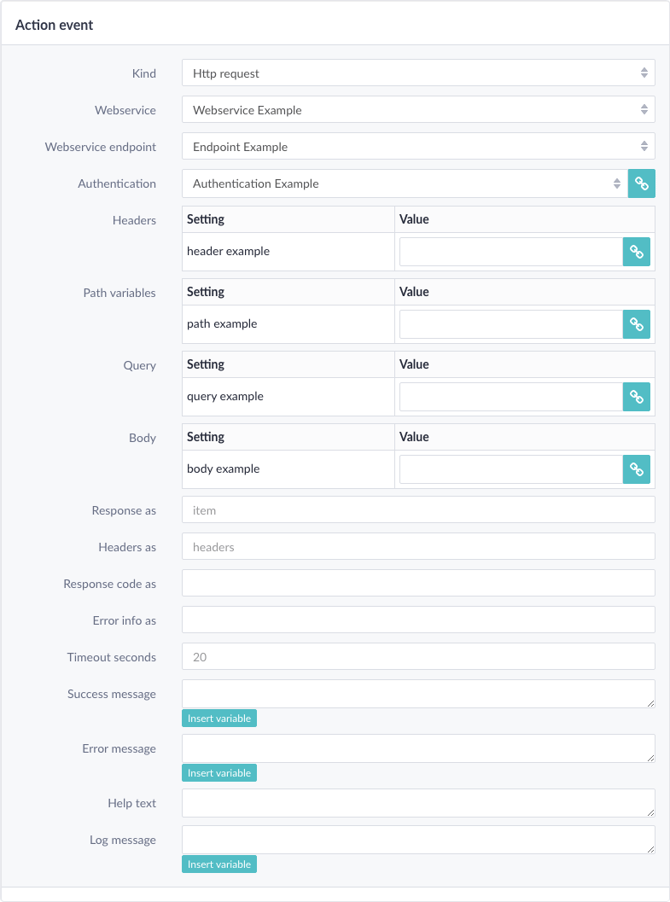This screenshot has height=902, width=670.
Task: Click link icon for path example value
Action: tap(636, 324)
